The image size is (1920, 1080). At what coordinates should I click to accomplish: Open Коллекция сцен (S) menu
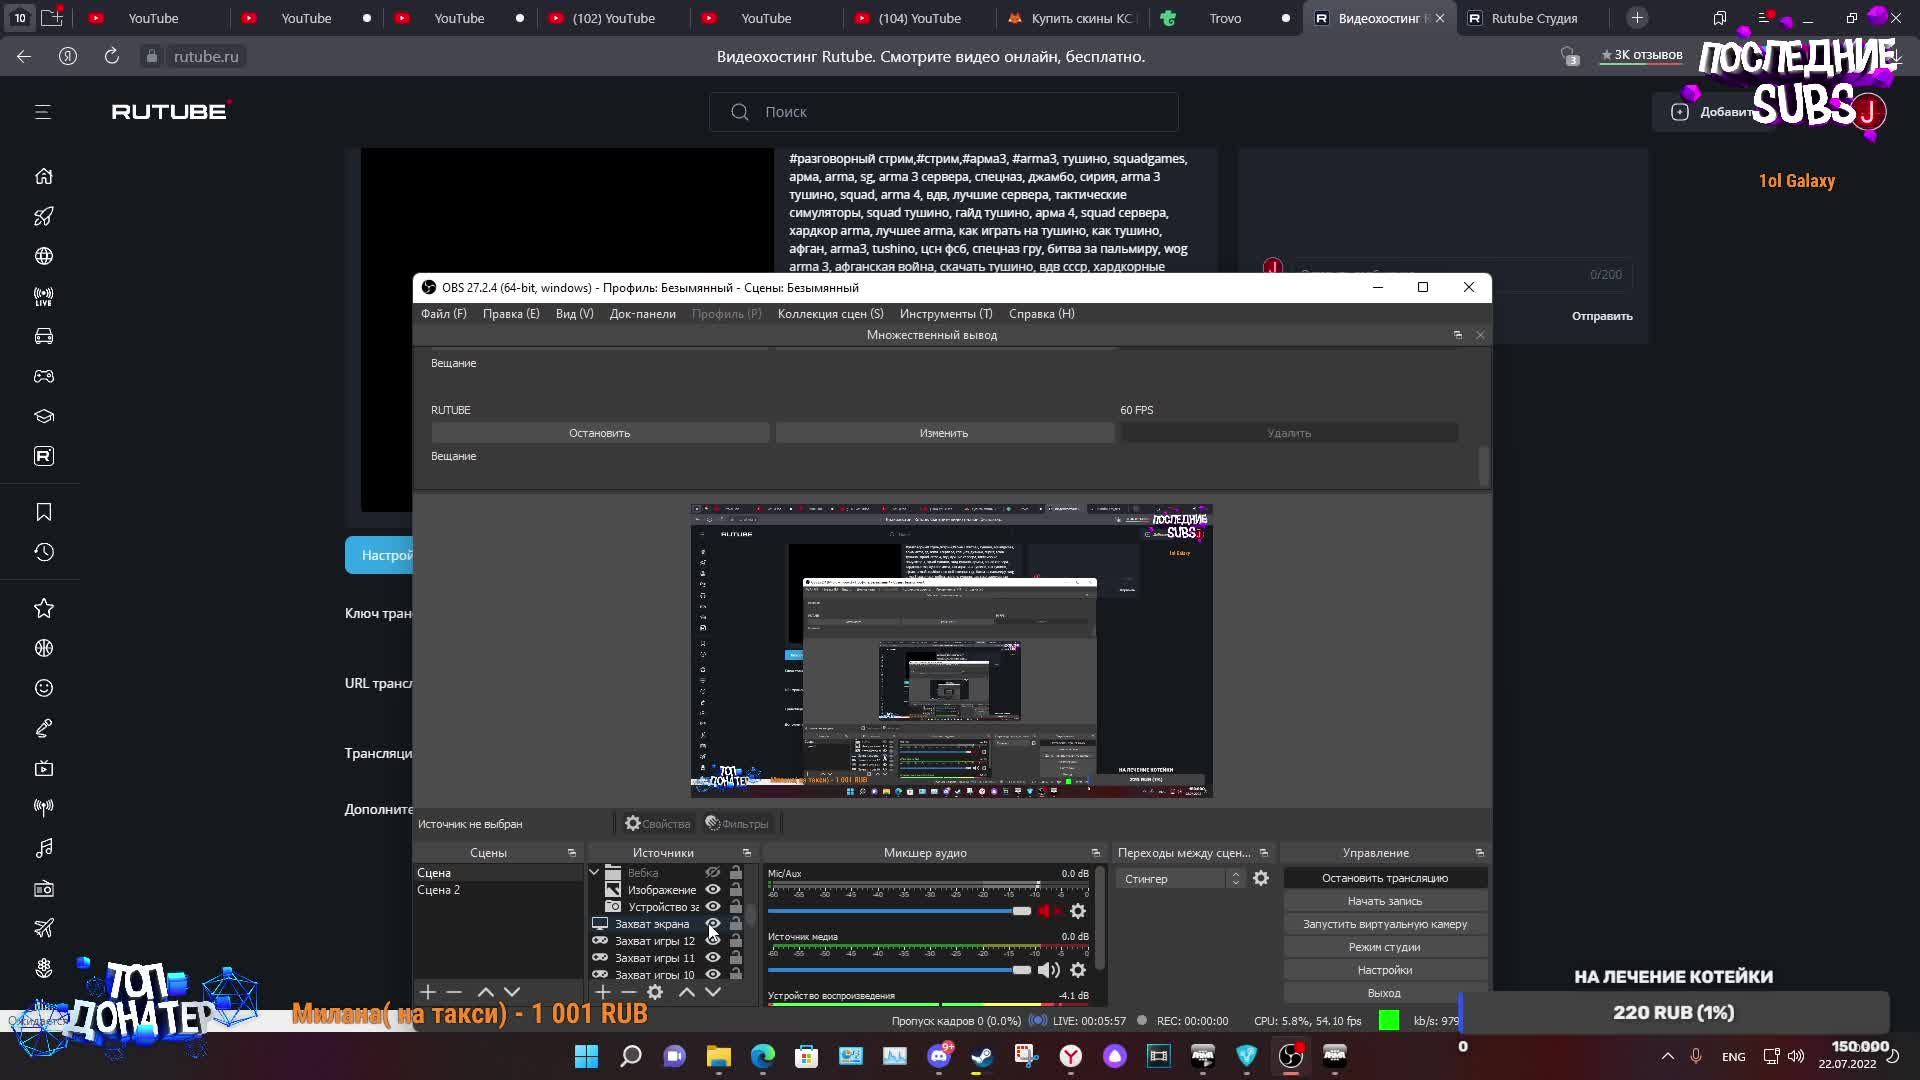point(830,314)
